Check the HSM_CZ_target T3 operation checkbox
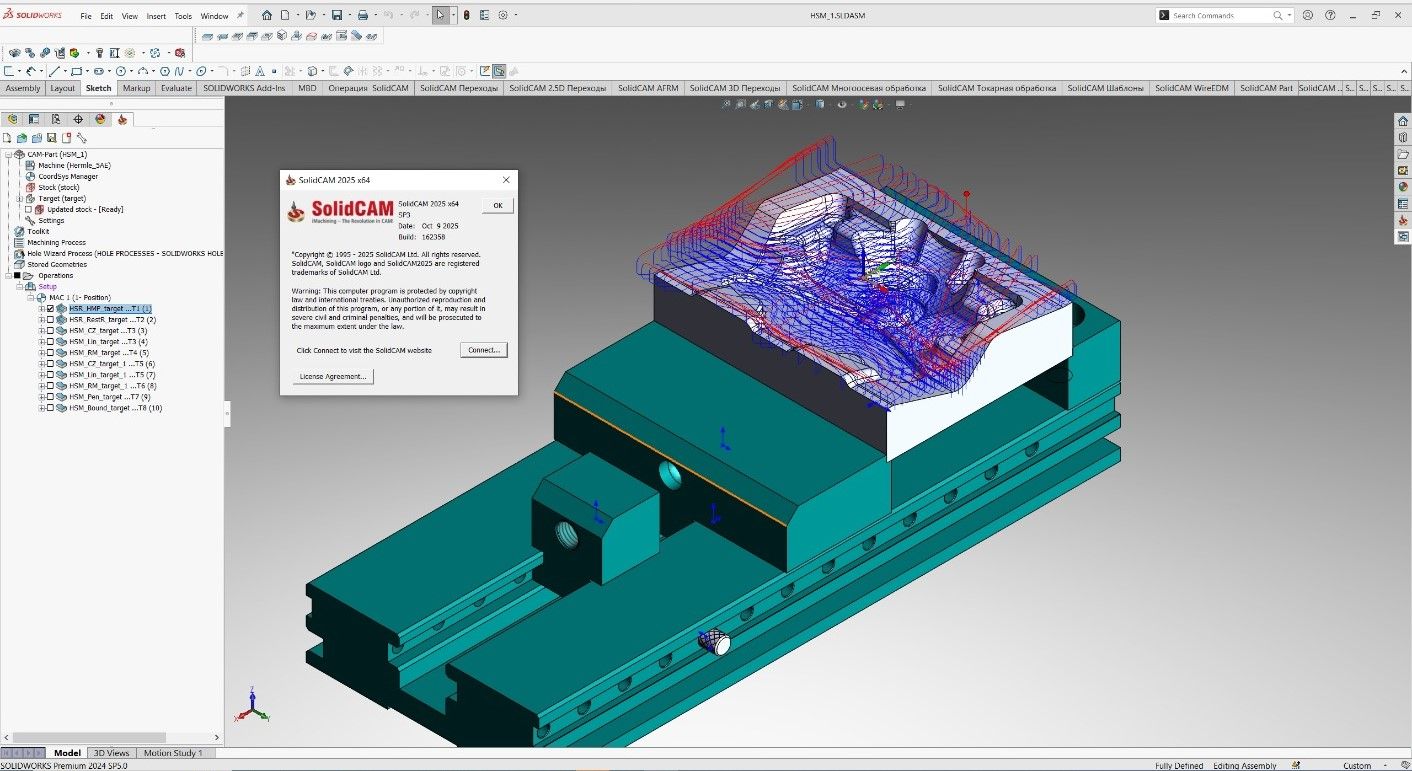Image resolution: width=1412 pixels, height=771 pixels. [x=51, y=330]
